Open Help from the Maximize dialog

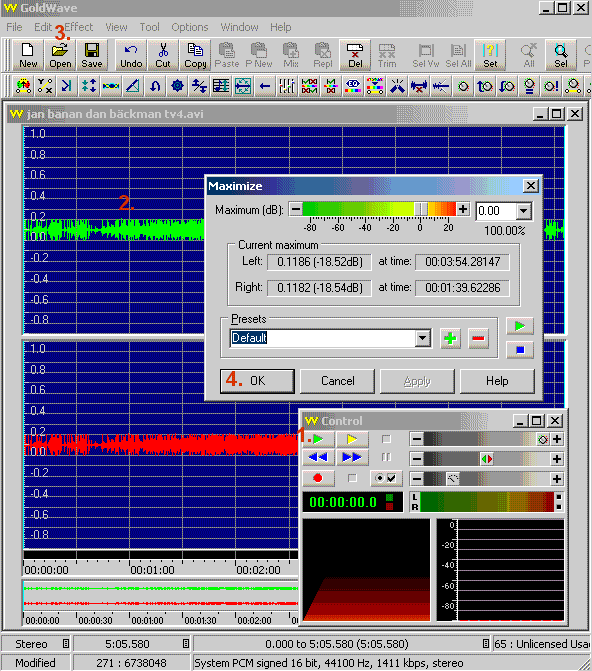pos(497,381)
